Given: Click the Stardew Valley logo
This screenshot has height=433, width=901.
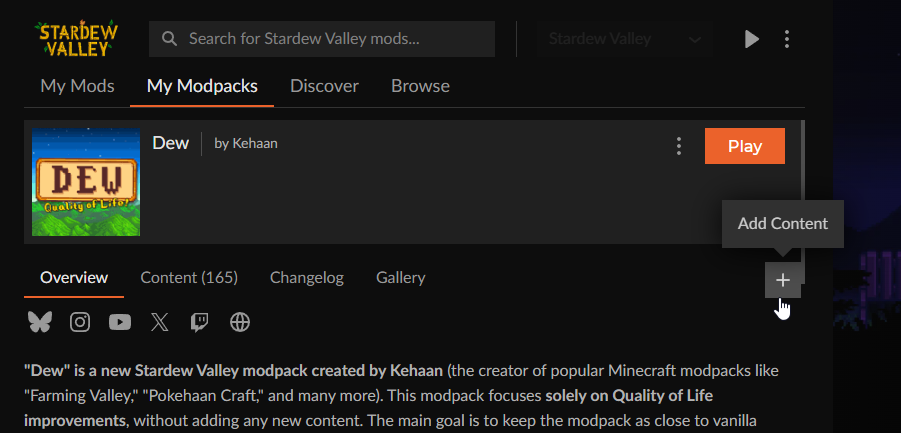Looking at the screenshot, I should pos(76,39).
